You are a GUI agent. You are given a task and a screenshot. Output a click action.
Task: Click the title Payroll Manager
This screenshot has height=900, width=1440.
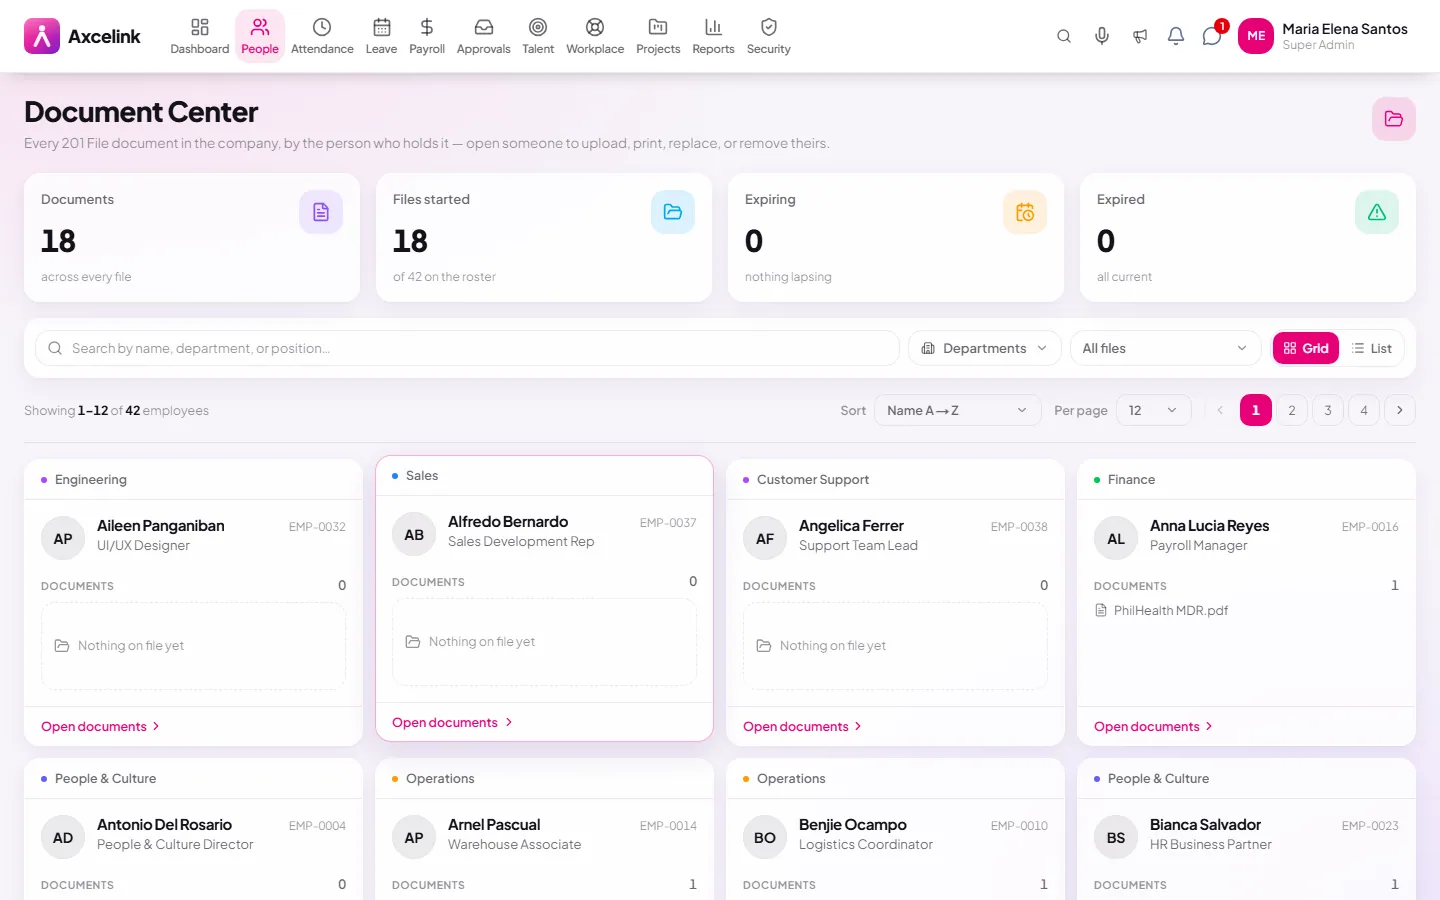coord(1199,546)
